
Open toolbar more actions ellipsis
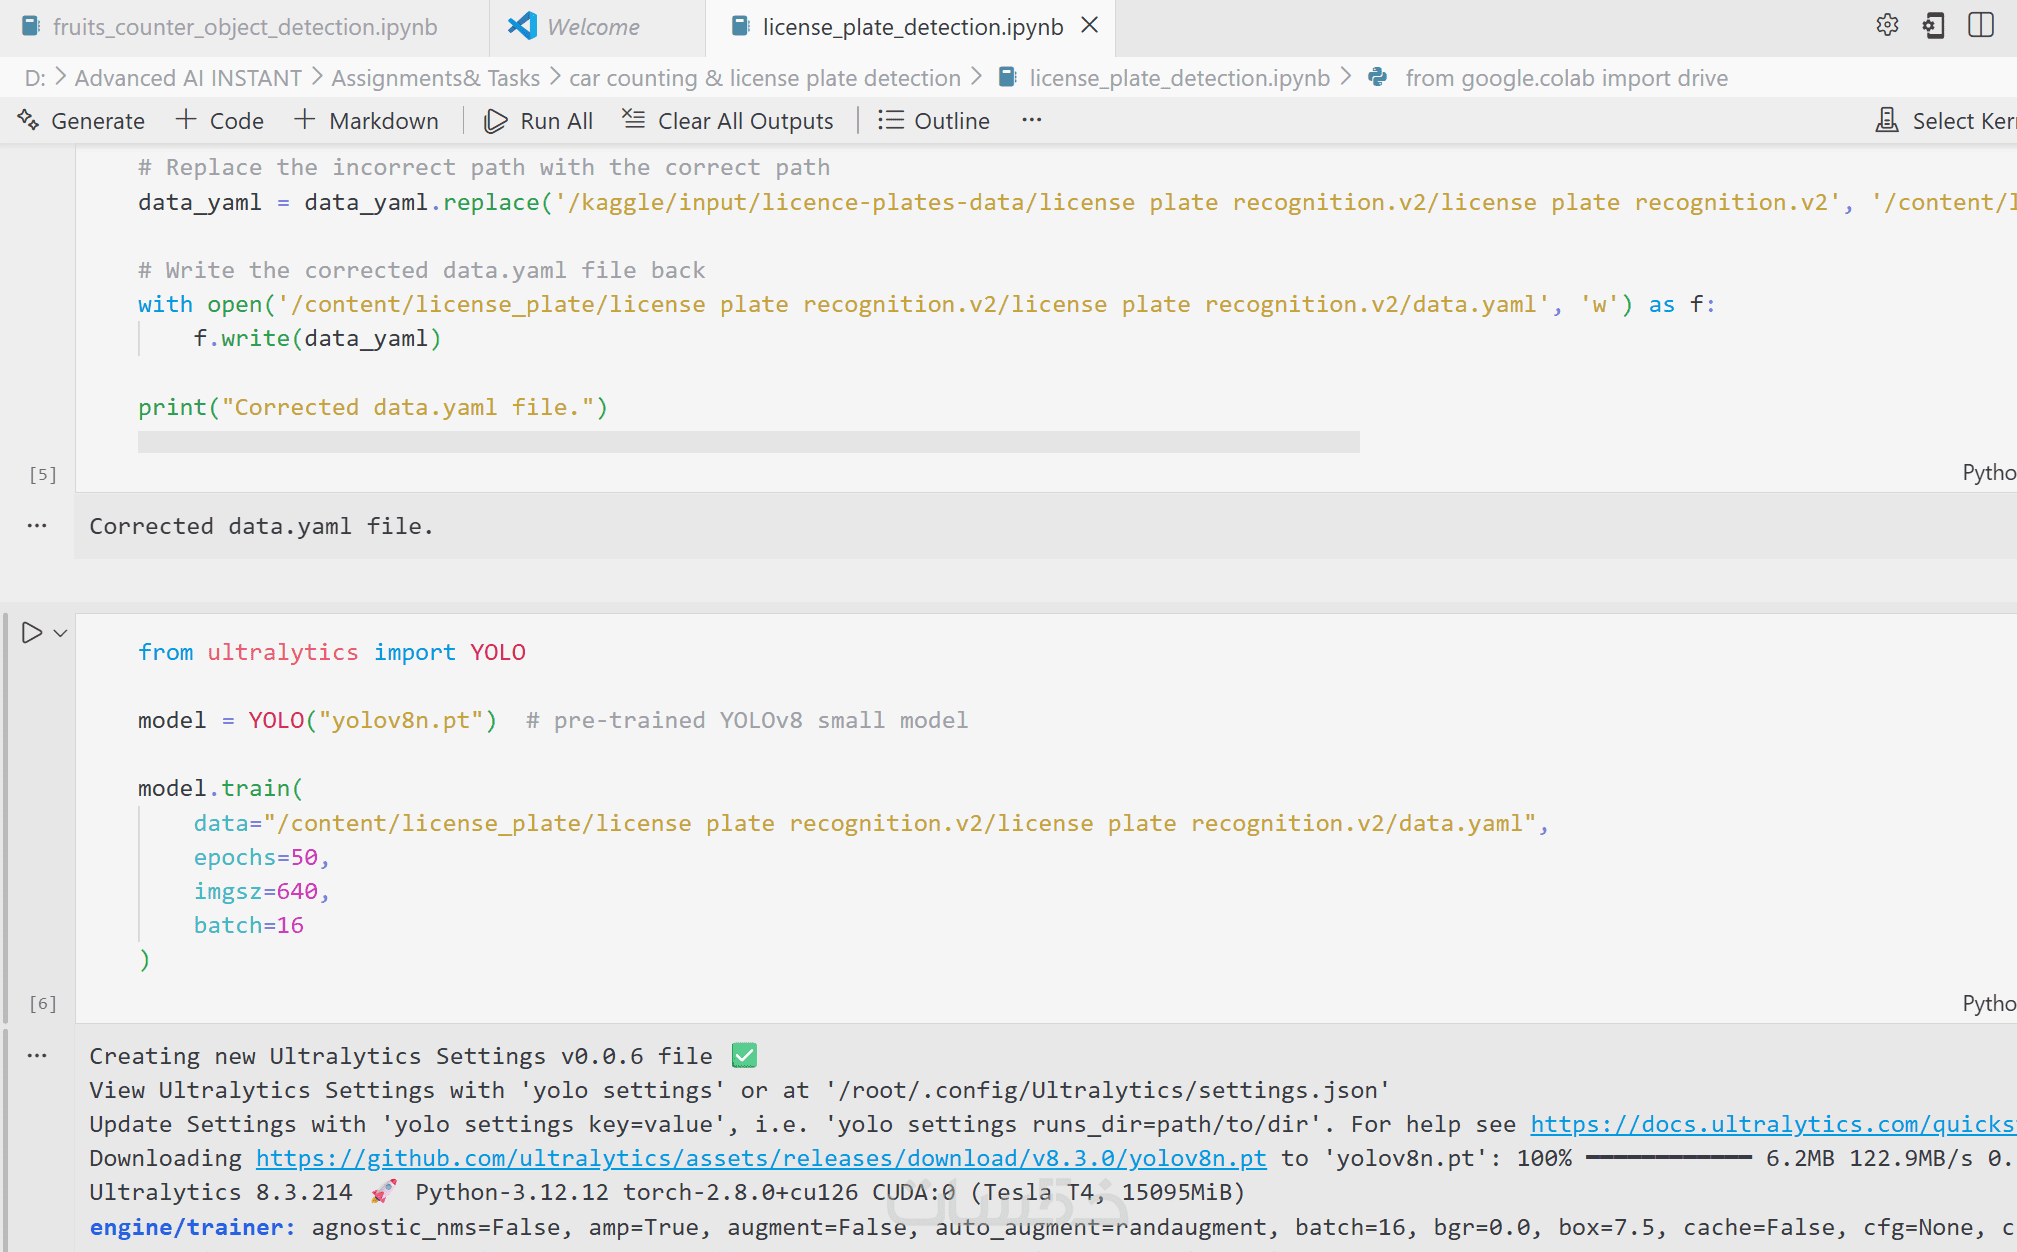point(1032,120)
